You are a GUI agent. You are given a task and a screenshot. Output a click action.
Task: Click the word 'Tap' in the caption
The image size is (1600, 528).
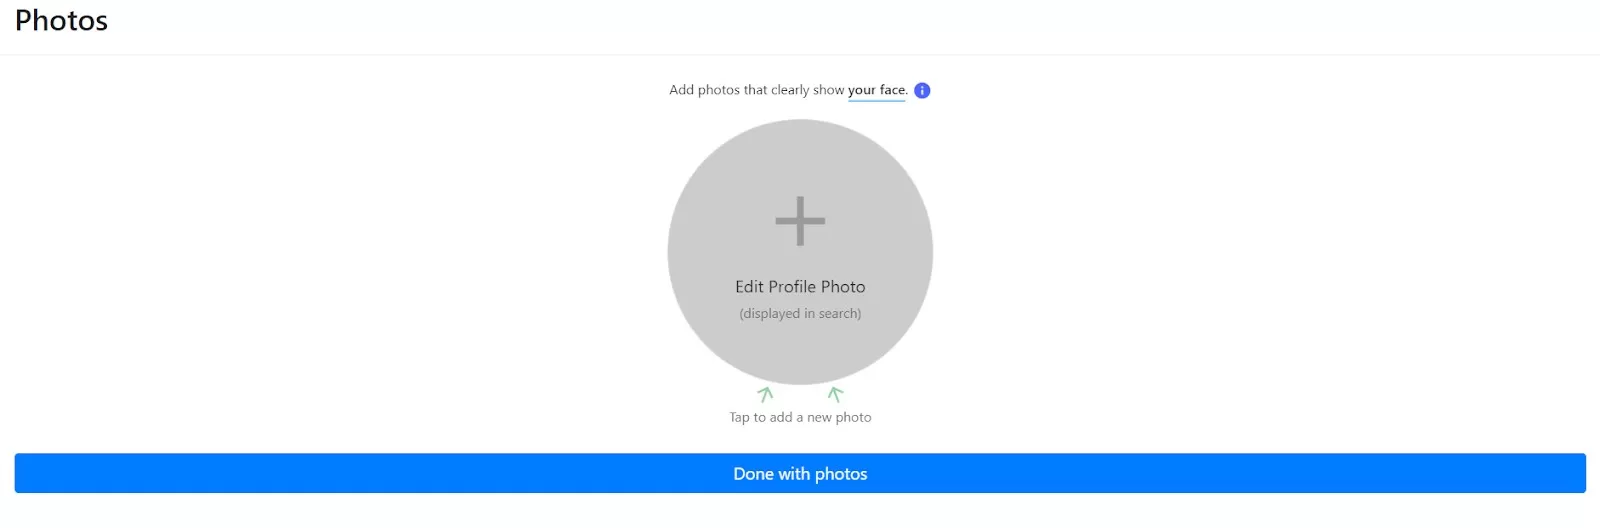coord(739,417)
